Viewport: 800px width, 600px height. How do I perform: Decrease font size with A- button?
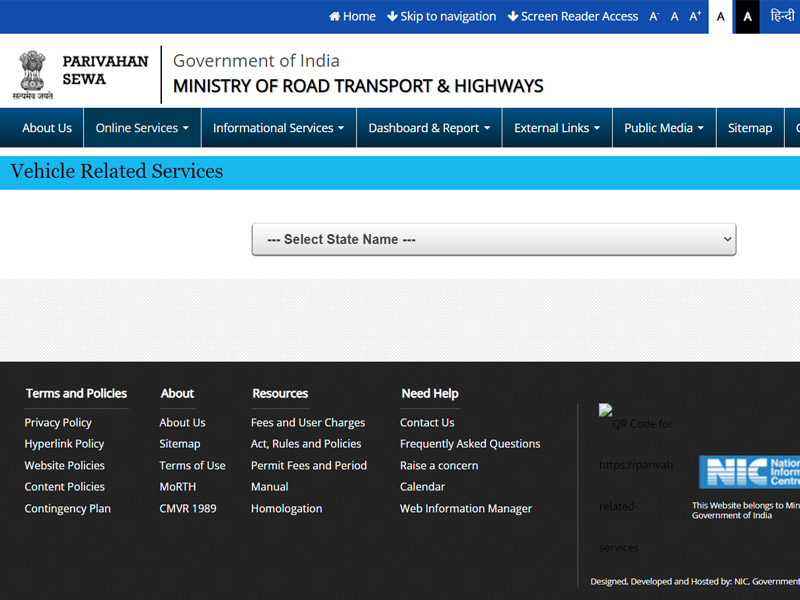click(x=654, y=16)
